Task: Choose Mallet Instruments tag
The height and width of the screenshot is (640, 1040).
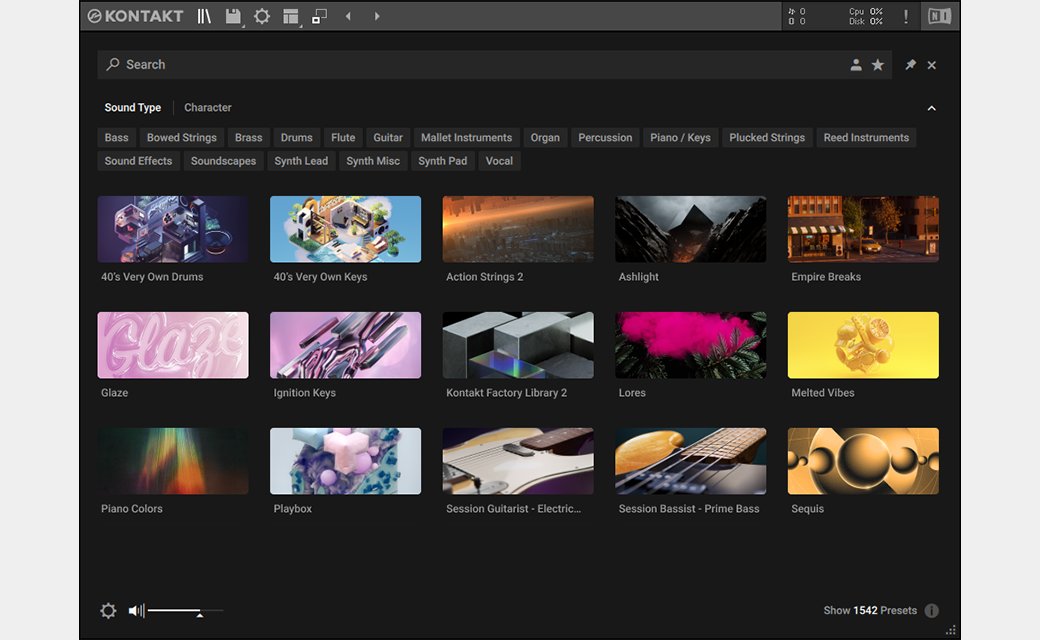Action: (x=466, y=138)
